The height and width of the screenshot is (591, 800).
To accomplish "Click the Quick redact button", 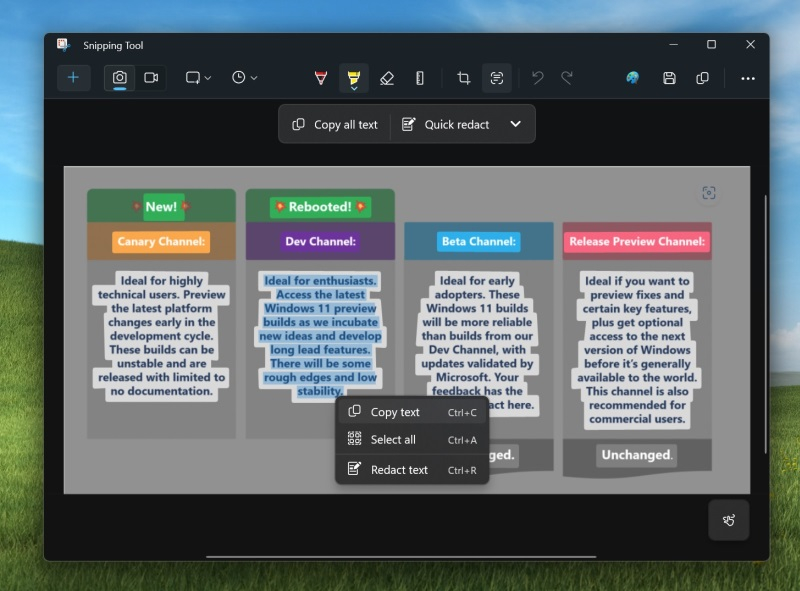I will (x=446, y=125).
